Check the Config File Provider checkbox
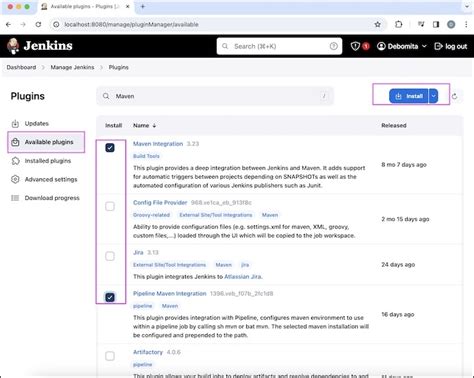 click(110, 206)
